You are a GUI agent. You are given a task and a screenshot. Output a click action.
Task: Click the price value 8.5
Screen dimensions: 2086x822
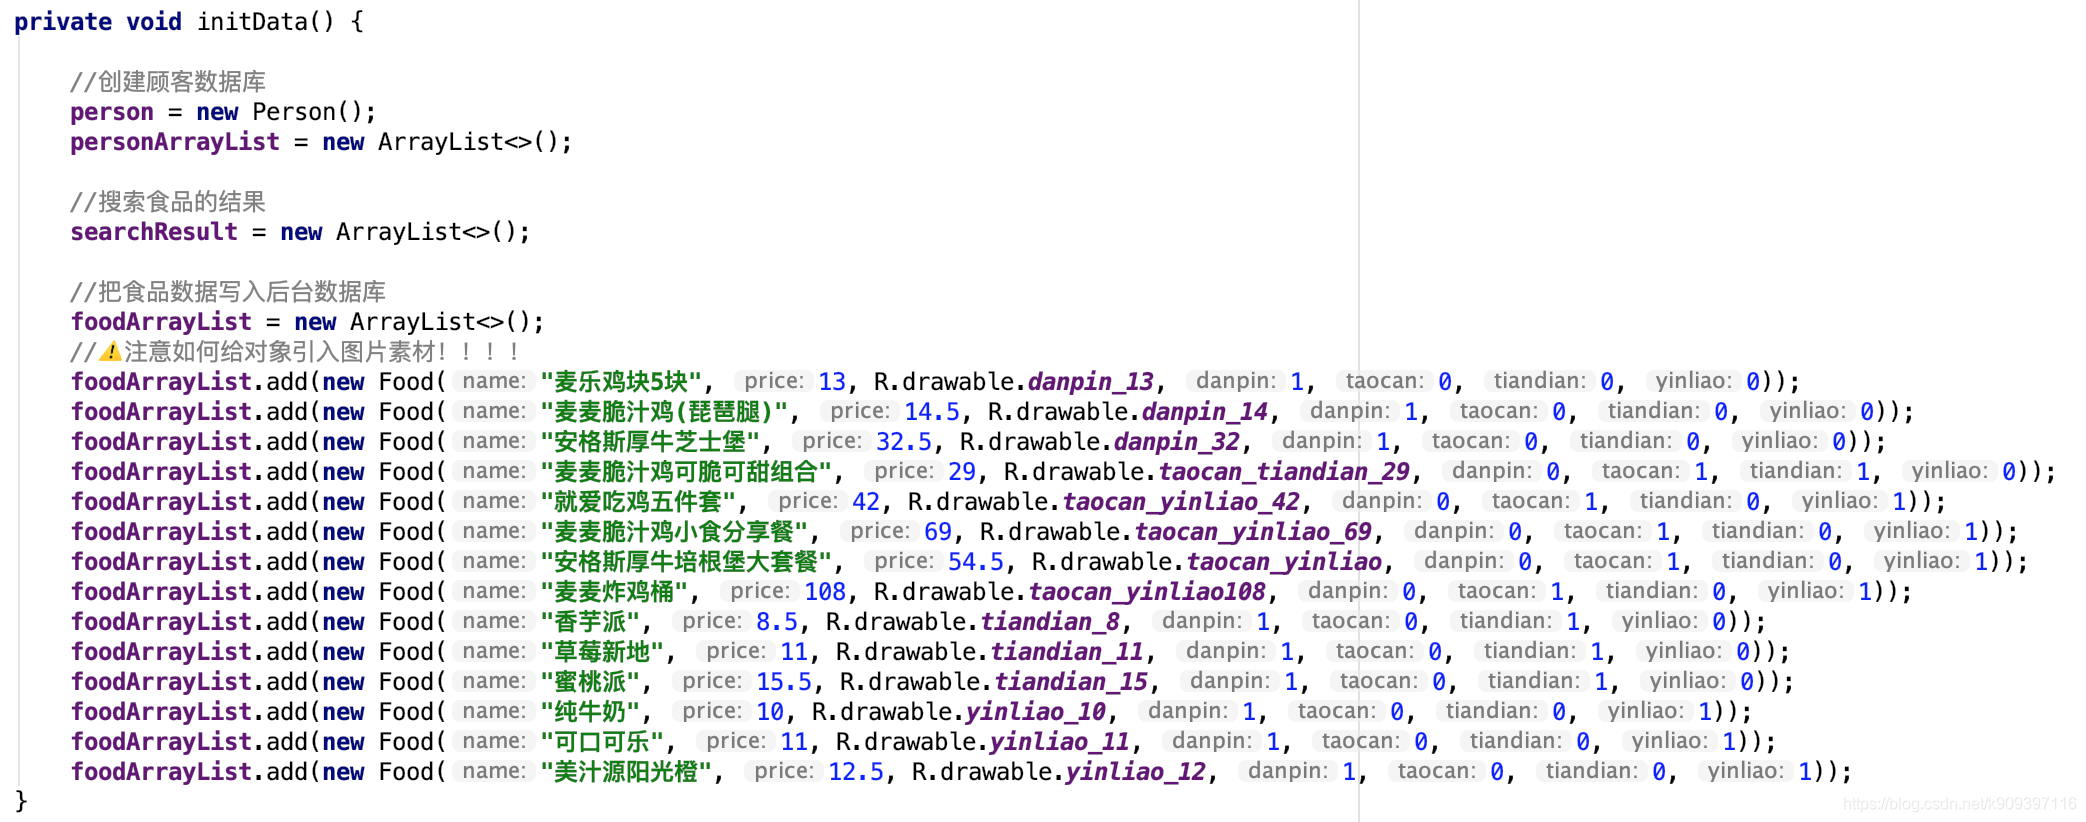(777, 622)
